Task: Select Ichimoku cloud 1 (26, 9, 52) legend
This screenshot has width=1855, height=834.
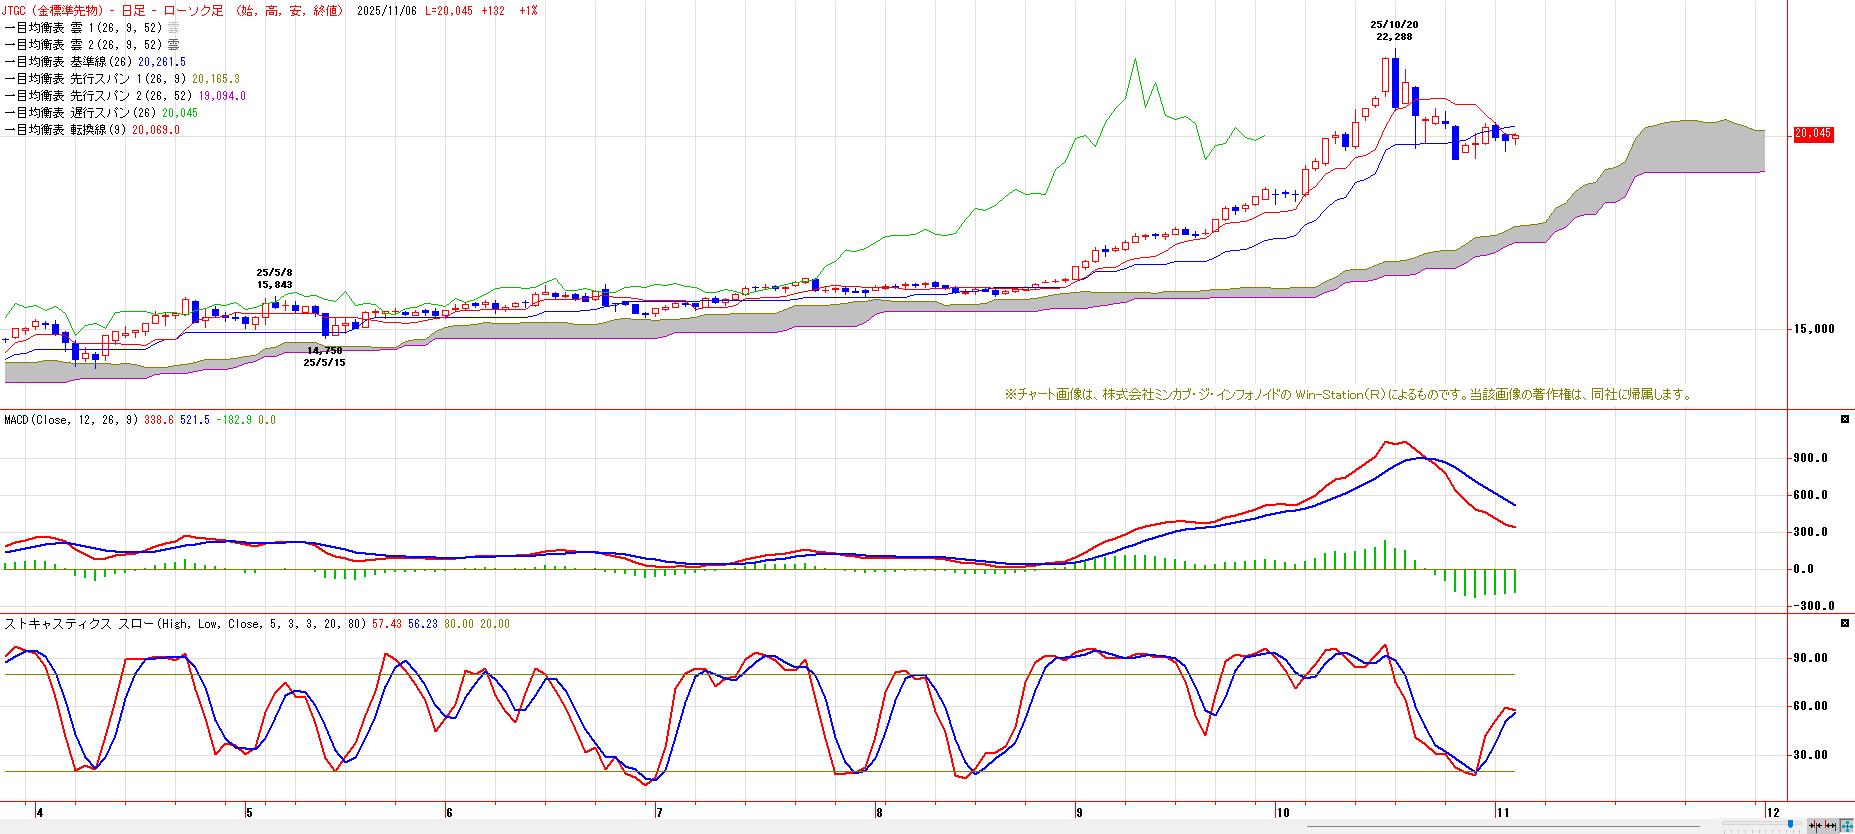Action: pyautogui.click(x=92, y=27)
